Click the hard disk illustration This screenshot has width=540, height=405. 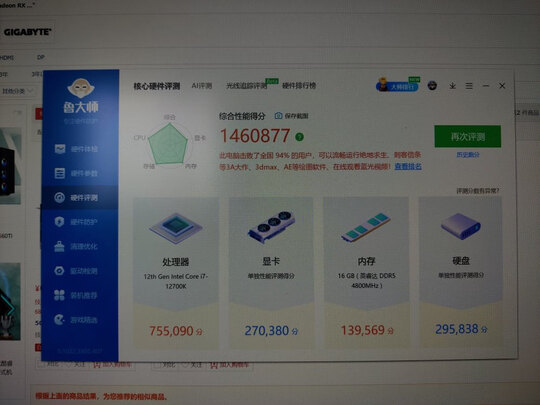coord(461,226)
